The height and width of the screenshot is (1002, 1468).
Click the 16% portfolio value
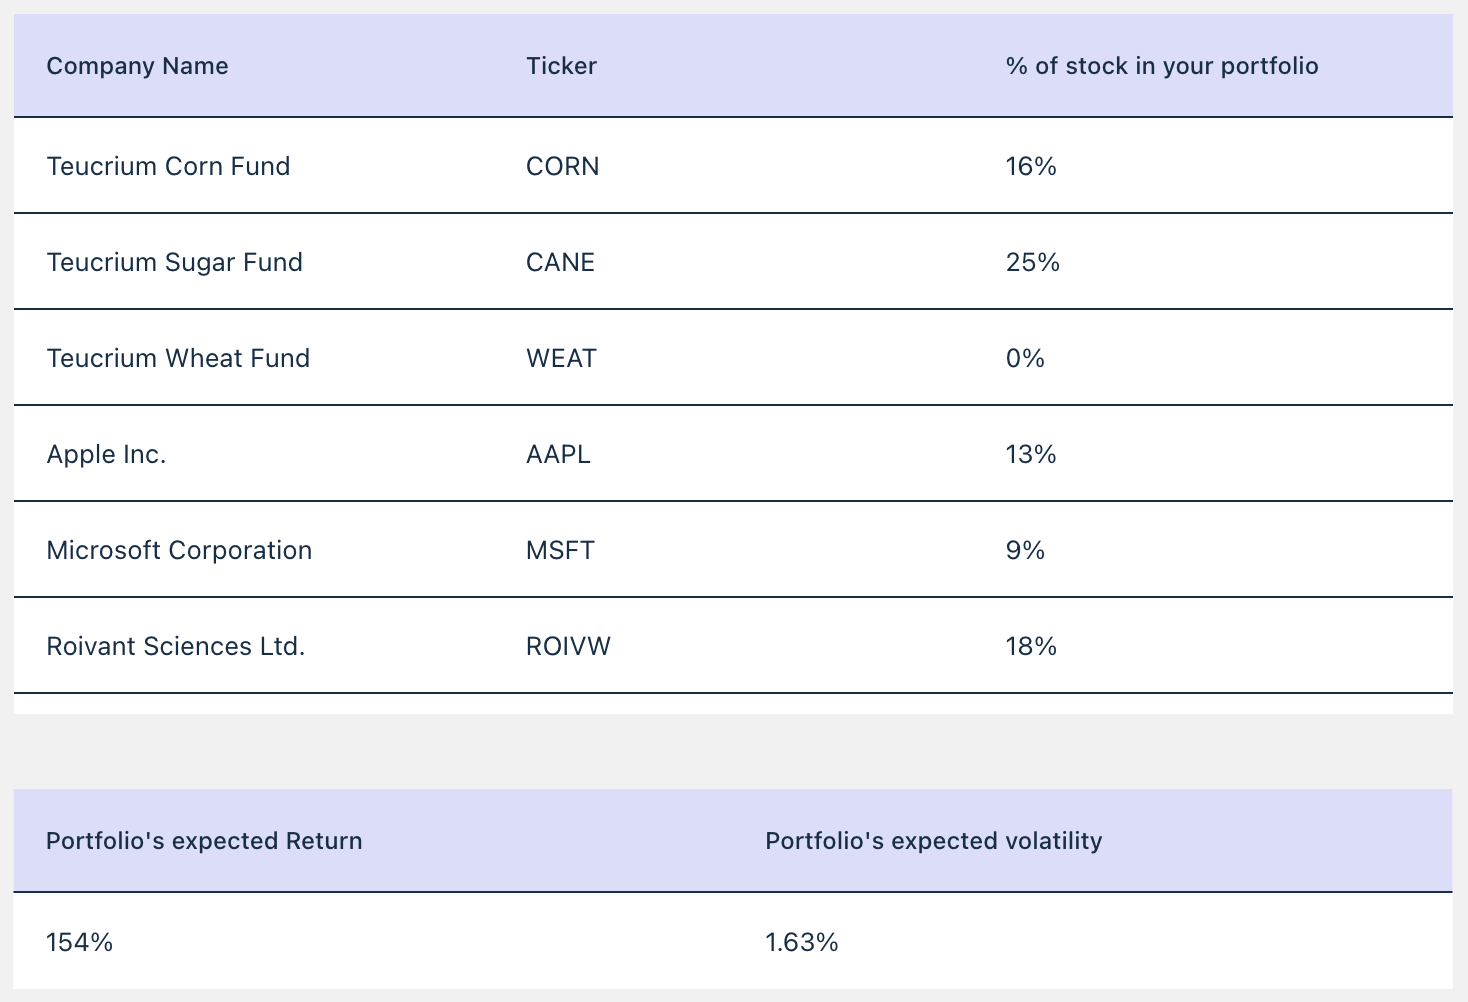1031,166
